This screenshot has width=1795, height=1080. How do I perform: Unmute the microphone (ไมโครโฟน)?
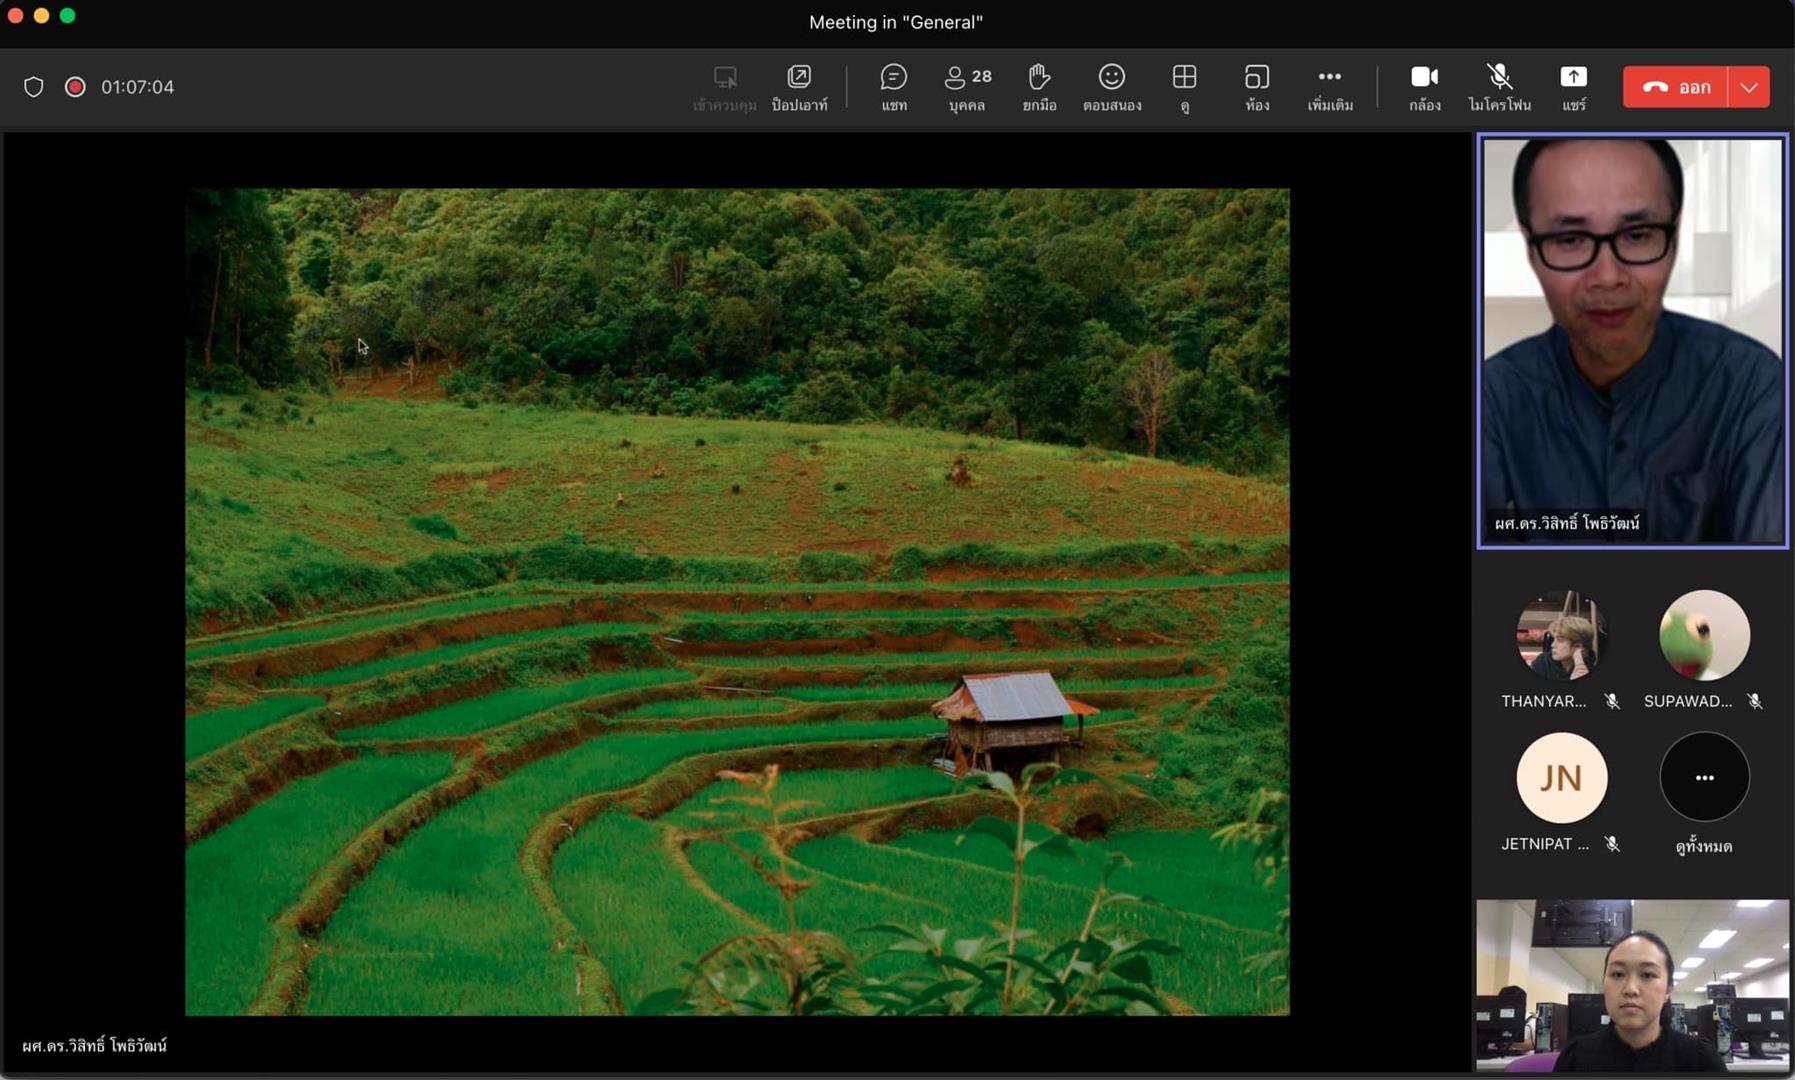1498,87
